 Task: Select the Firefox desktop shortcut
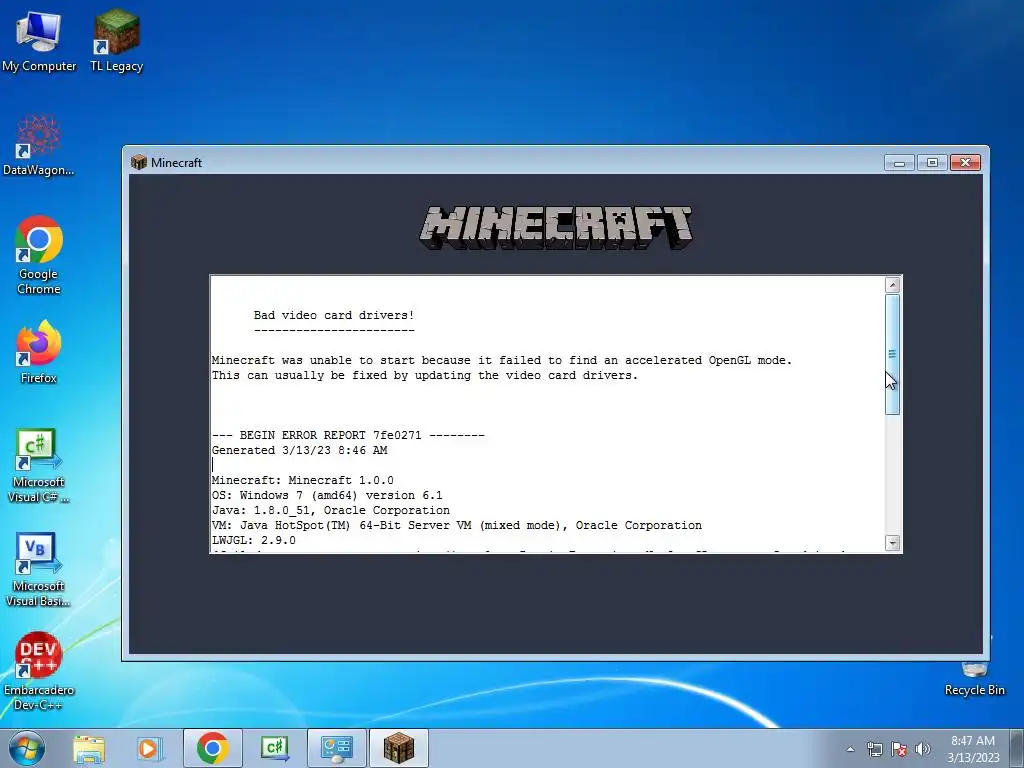[x=39, y=352]
